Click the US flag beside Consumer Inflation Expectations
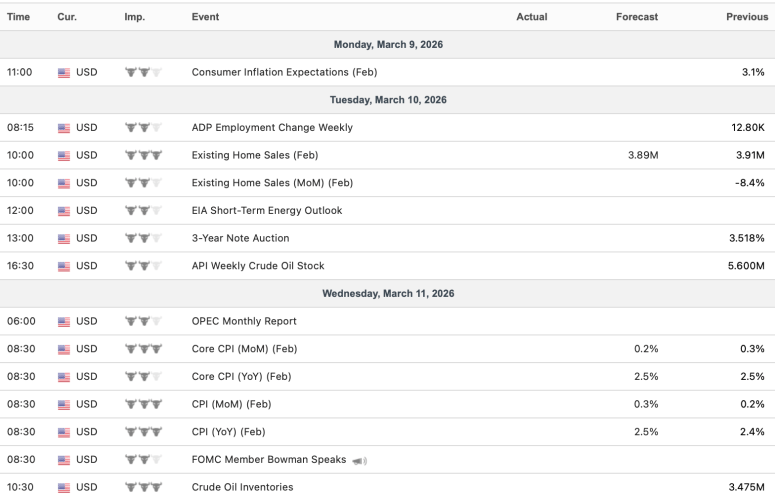 [65, 73]
